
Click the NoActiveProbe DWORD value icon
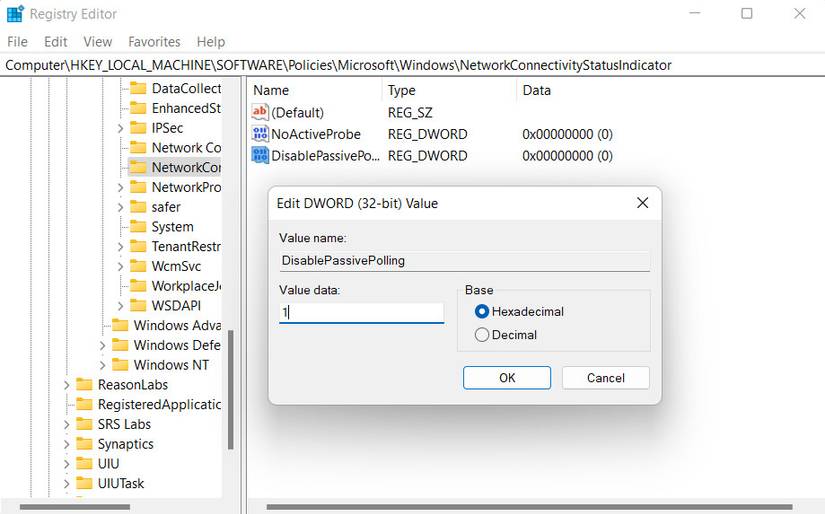[260, 134]
